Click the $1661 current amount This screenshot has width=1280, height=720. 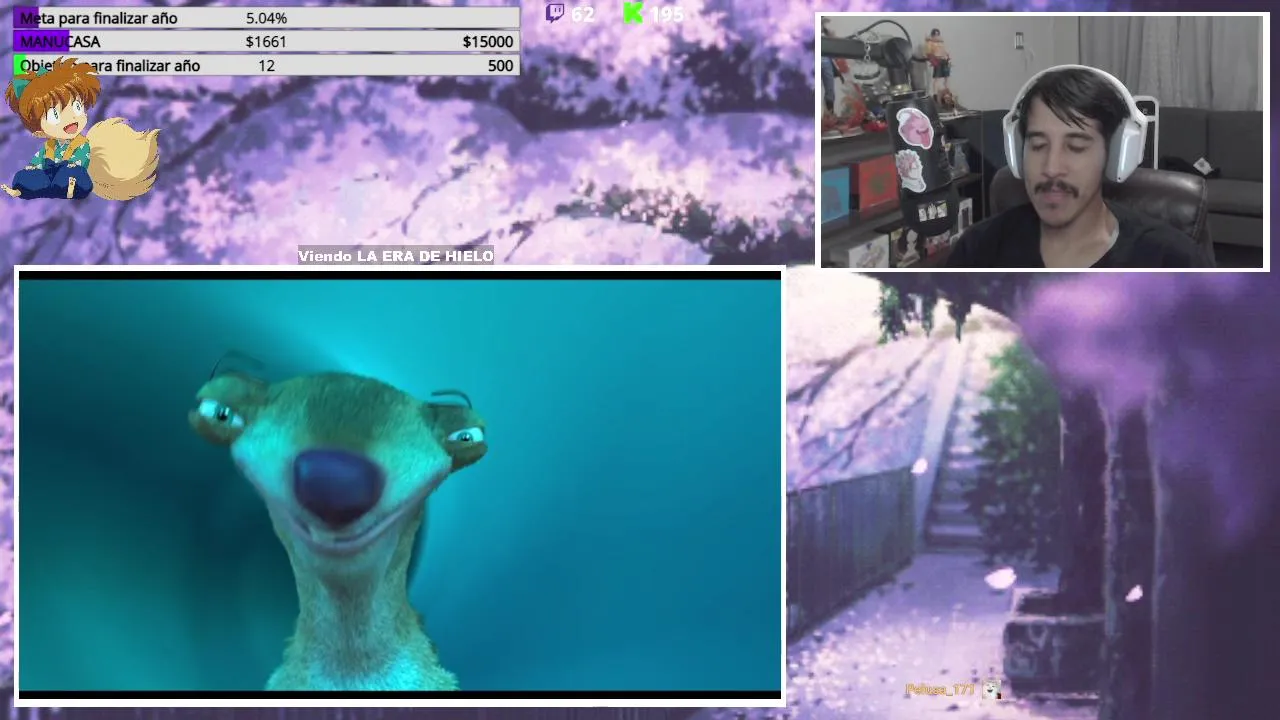266,41
